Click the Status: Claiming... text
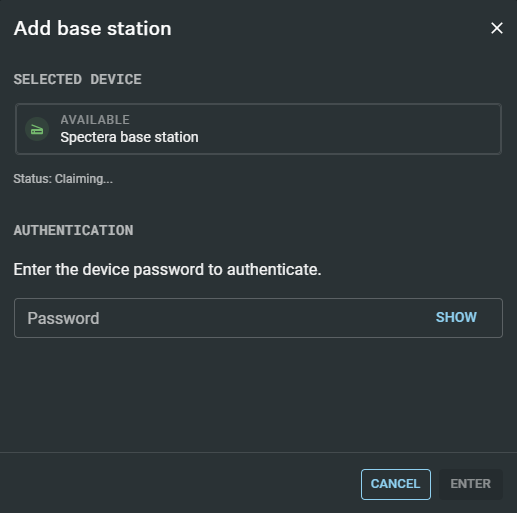 63,179
